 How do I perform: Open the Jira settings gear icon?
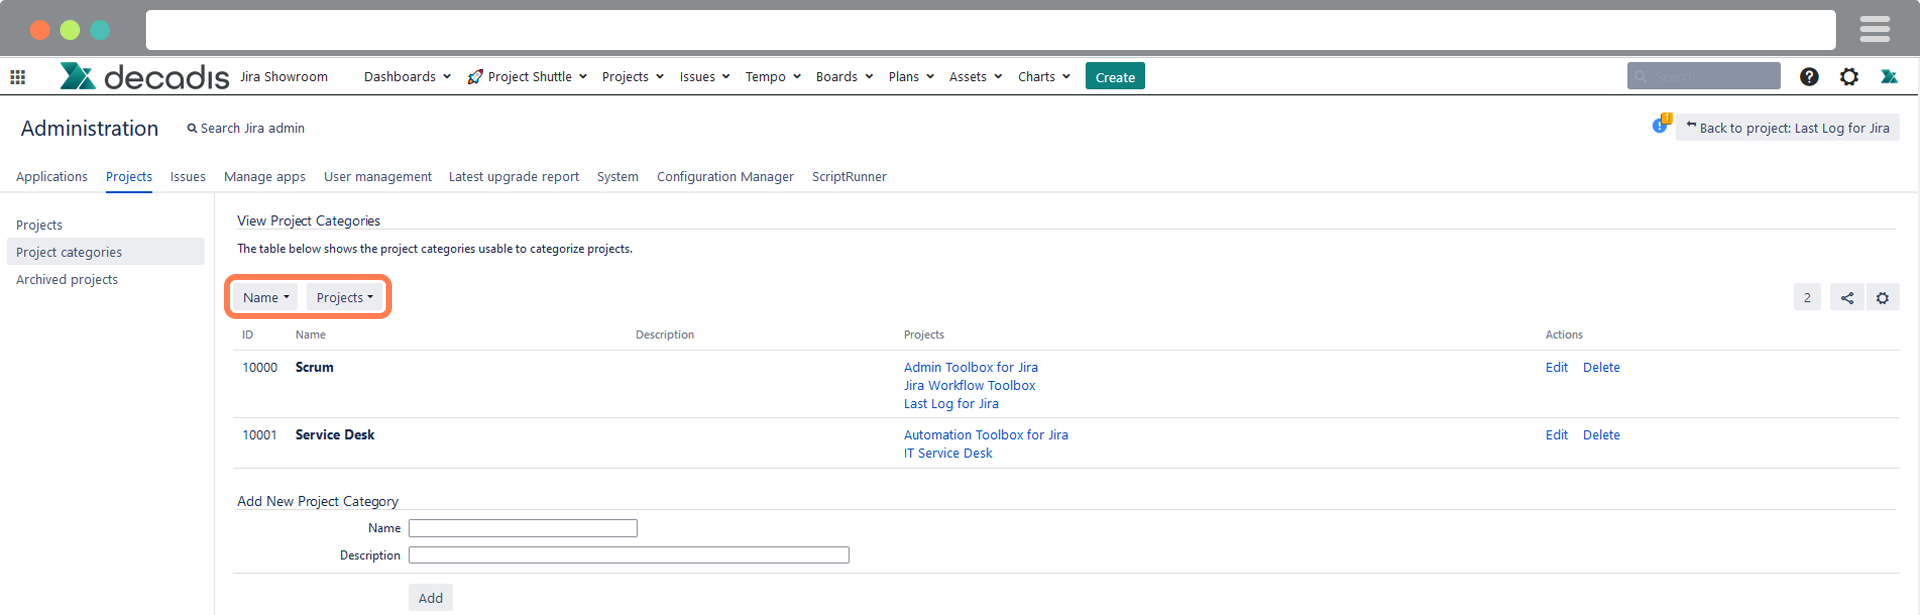pos(1849,77)
